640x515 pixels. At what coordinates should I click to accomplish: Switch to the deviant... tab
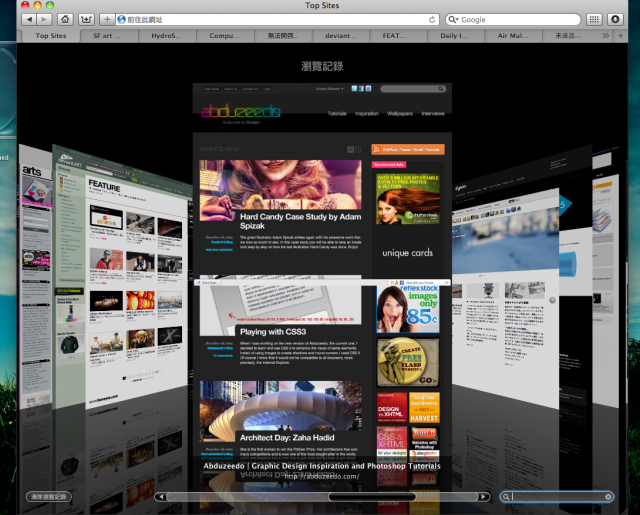(340, 36)
